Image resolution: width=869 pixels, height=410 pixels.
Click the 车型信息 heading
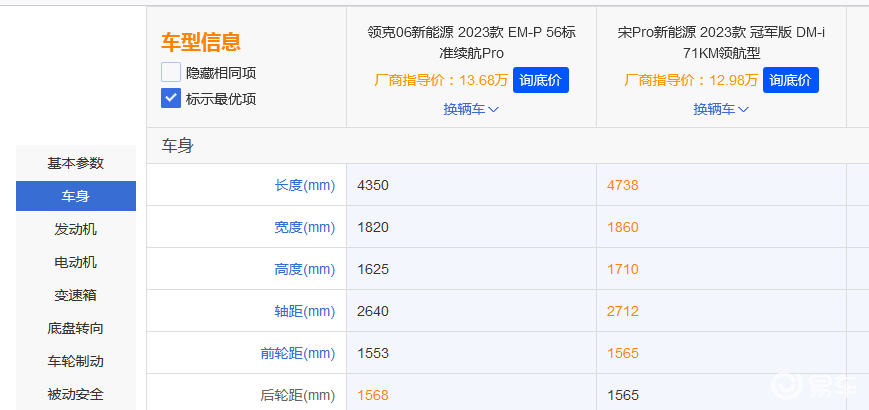(x=201, y=42)
